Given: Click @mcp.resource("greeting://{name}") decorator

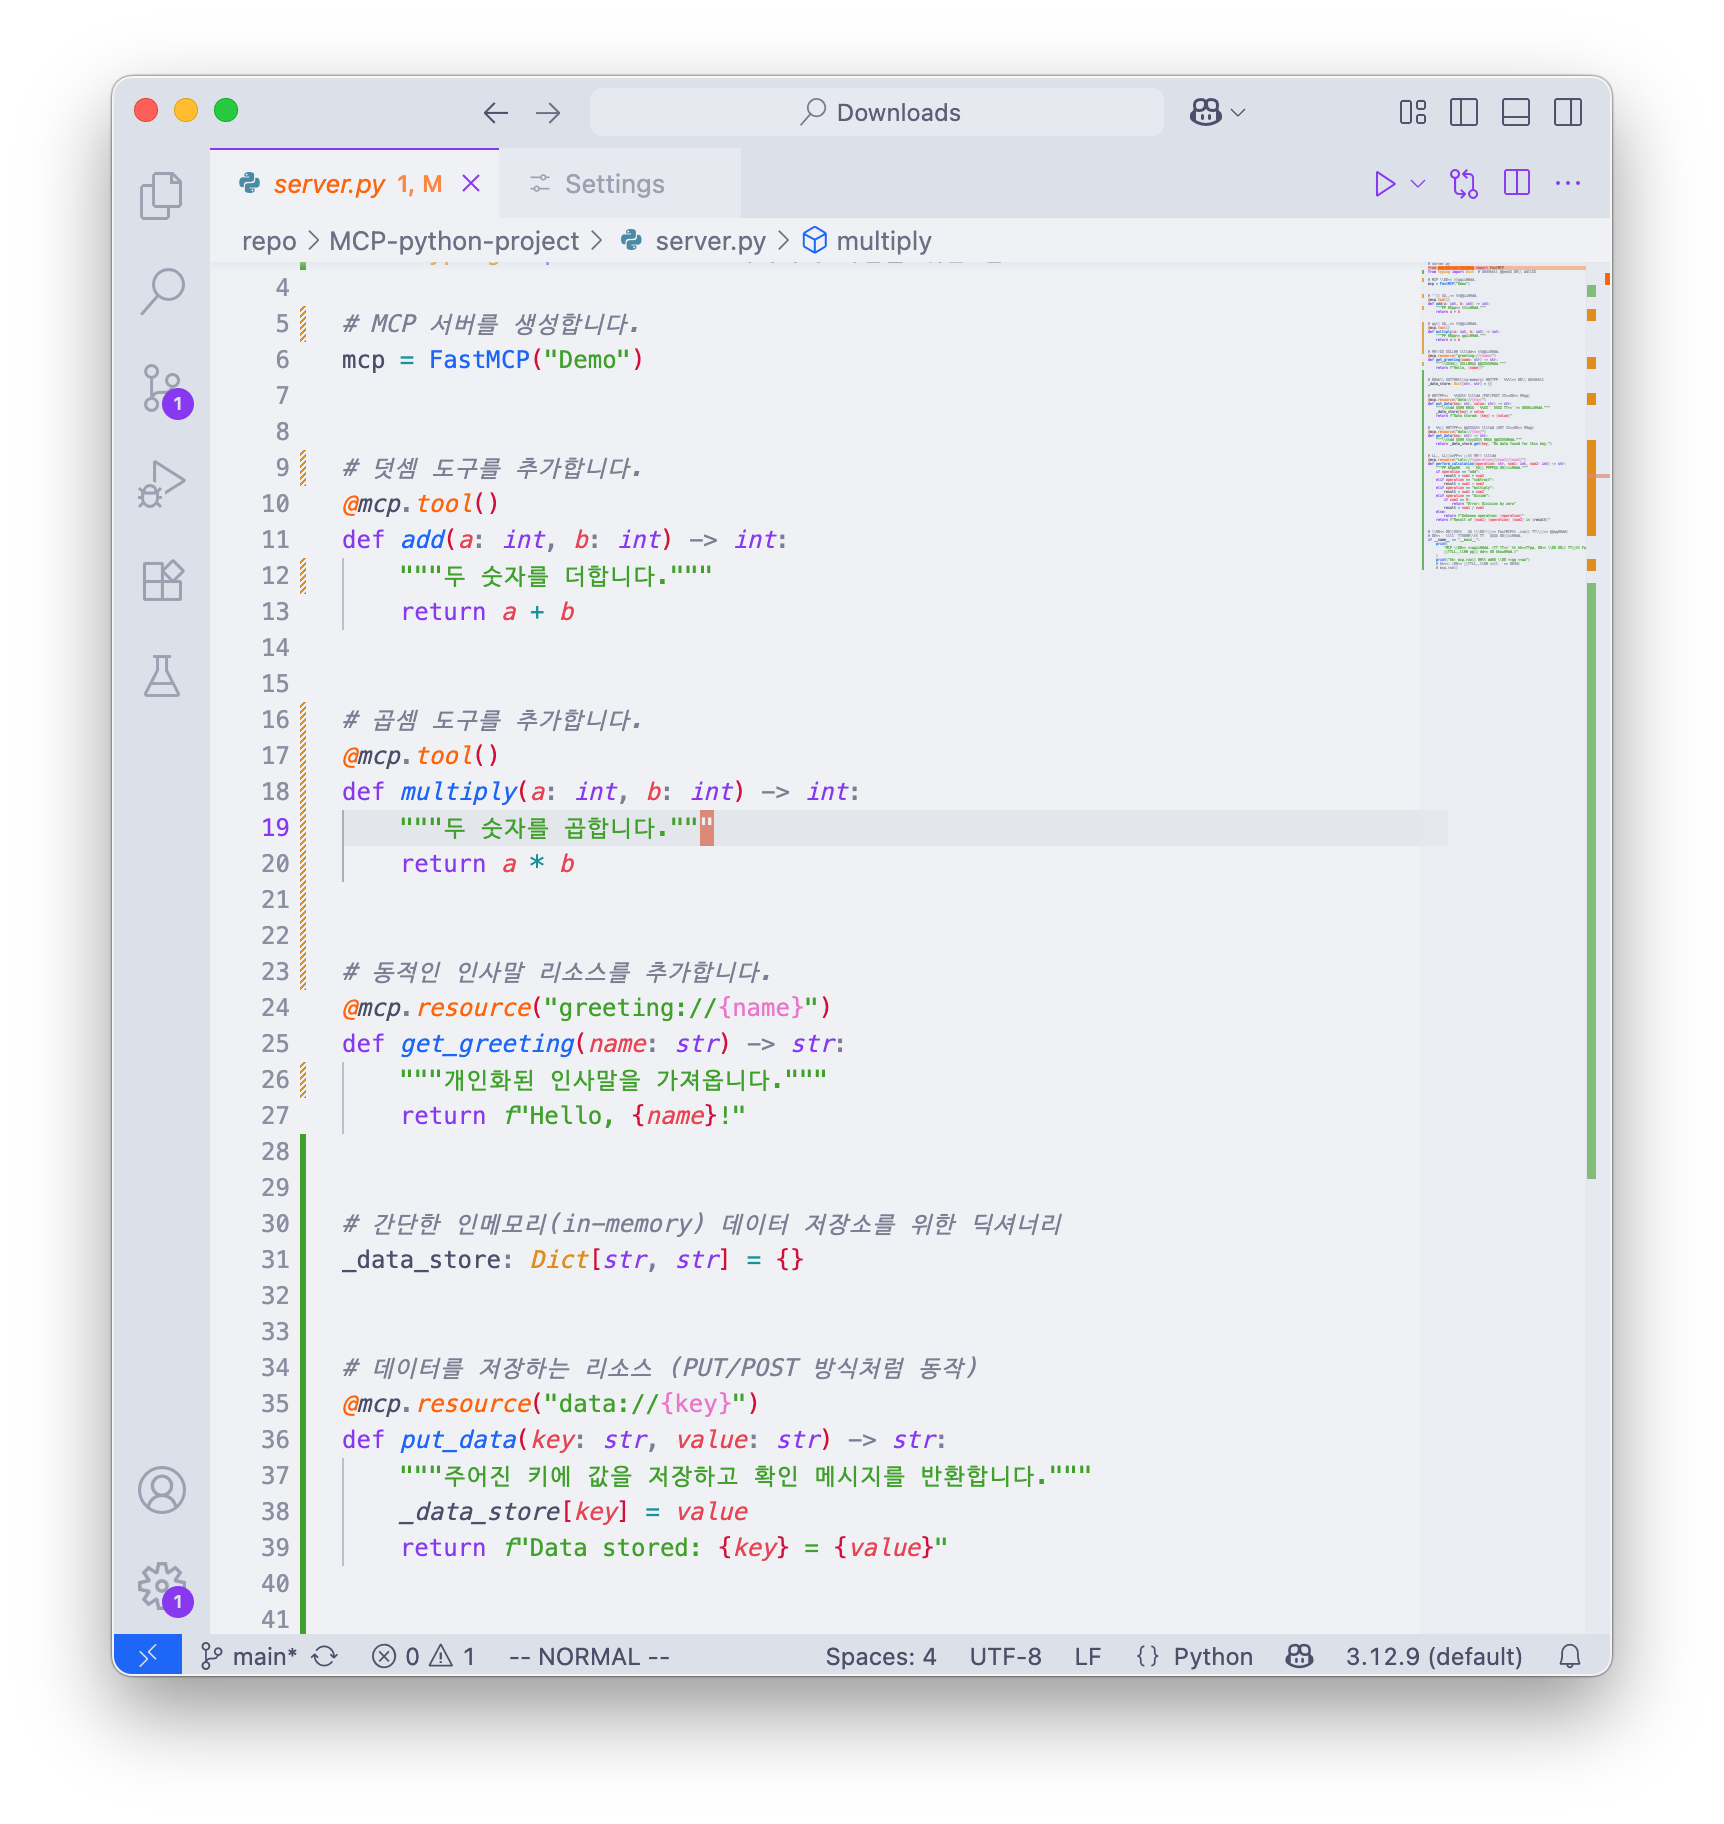Looking at the screenshot, I should [x=586, y=1008].
